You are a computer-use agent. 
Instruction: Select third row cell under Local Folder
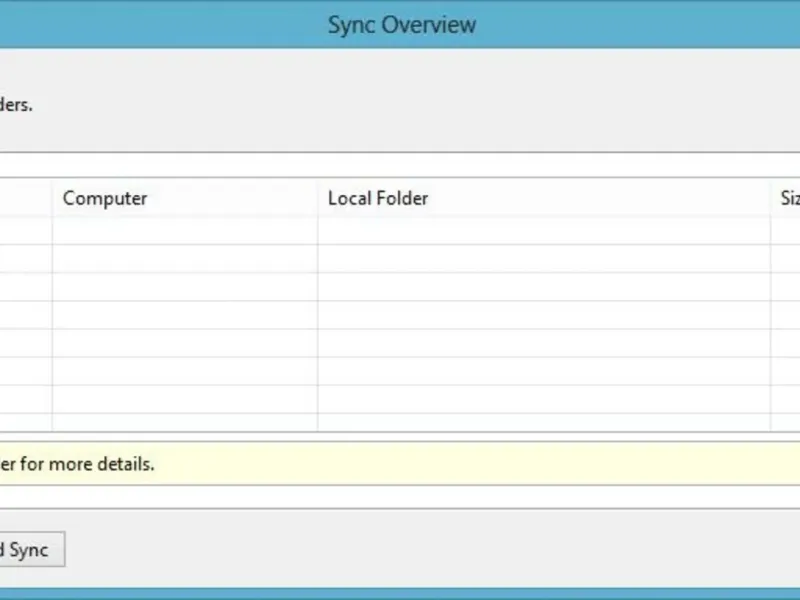point(544,287)
